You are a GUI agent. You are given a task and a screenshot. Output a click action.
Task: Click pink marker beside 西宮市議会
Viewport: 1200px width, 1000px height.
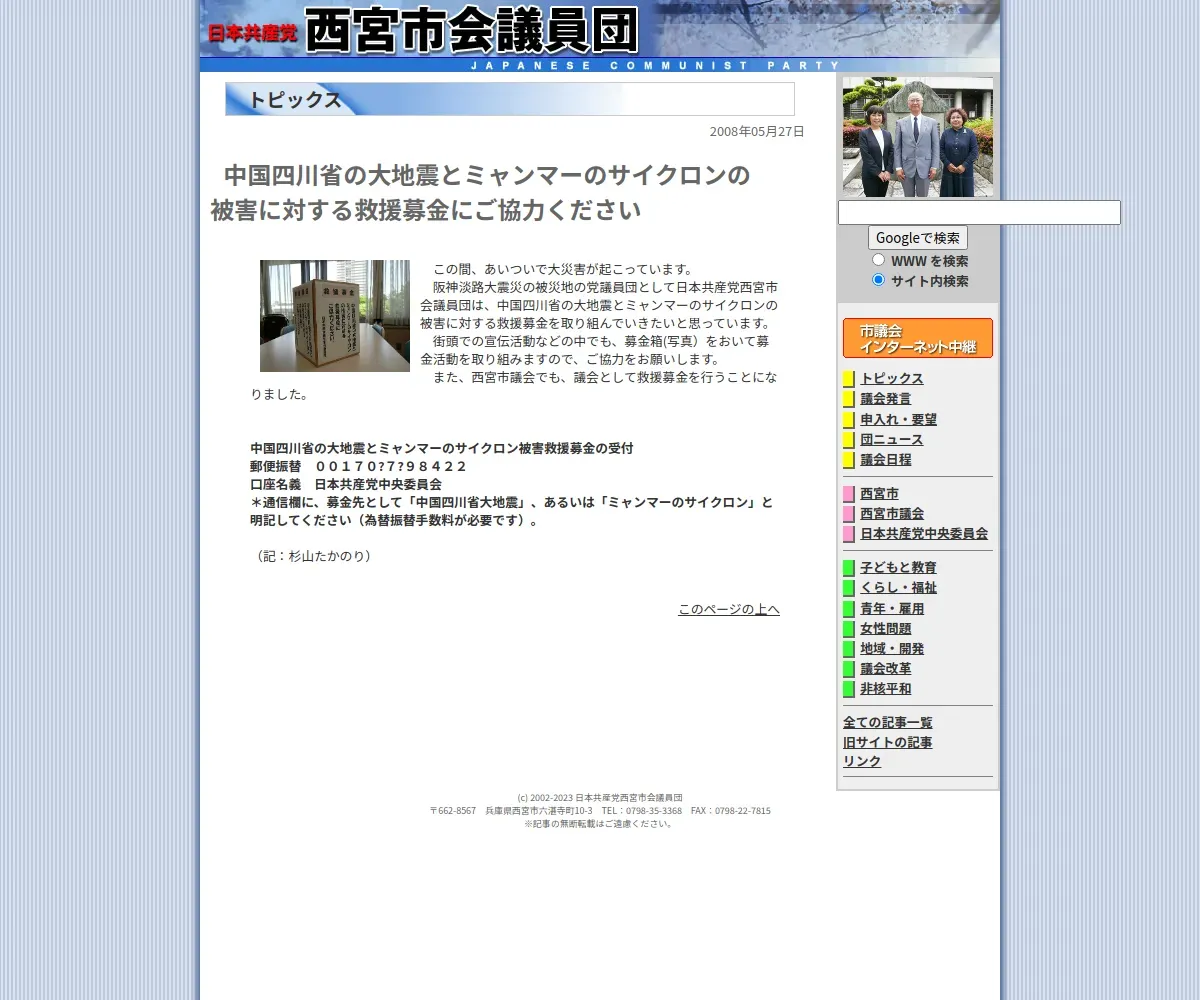point(849,514)
